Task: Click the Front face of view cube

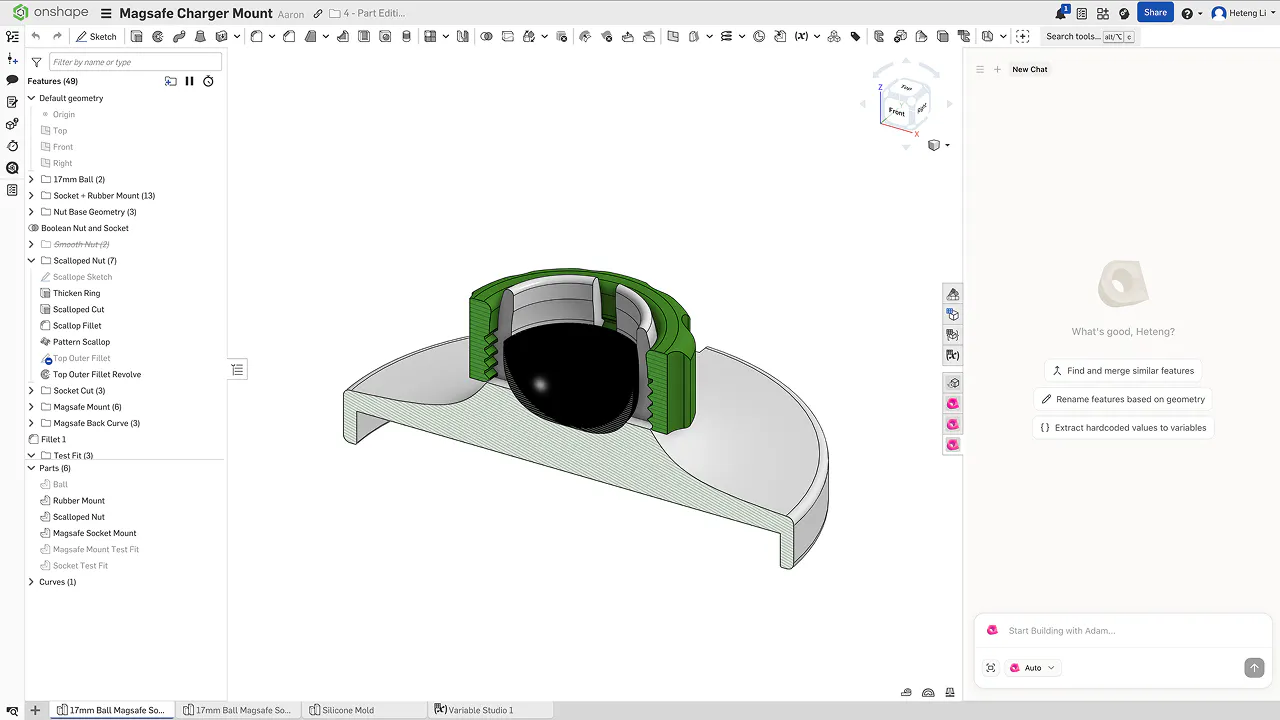Action: 896,112
